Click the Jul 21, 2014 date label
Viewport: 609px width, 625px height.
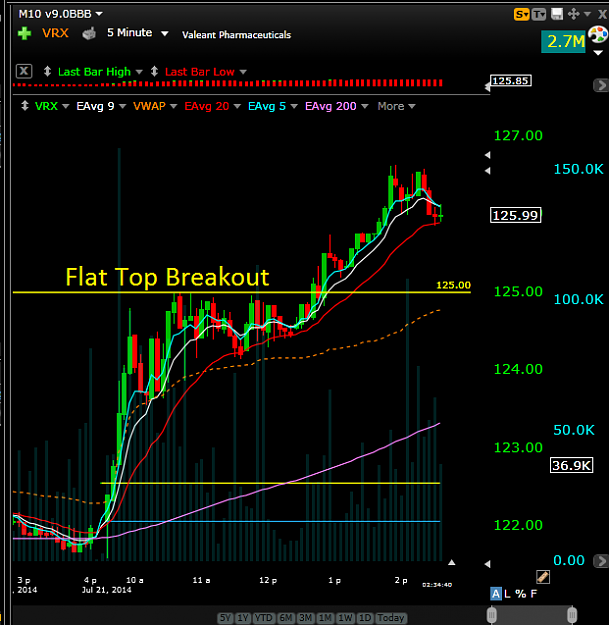[x=106, y=590]
